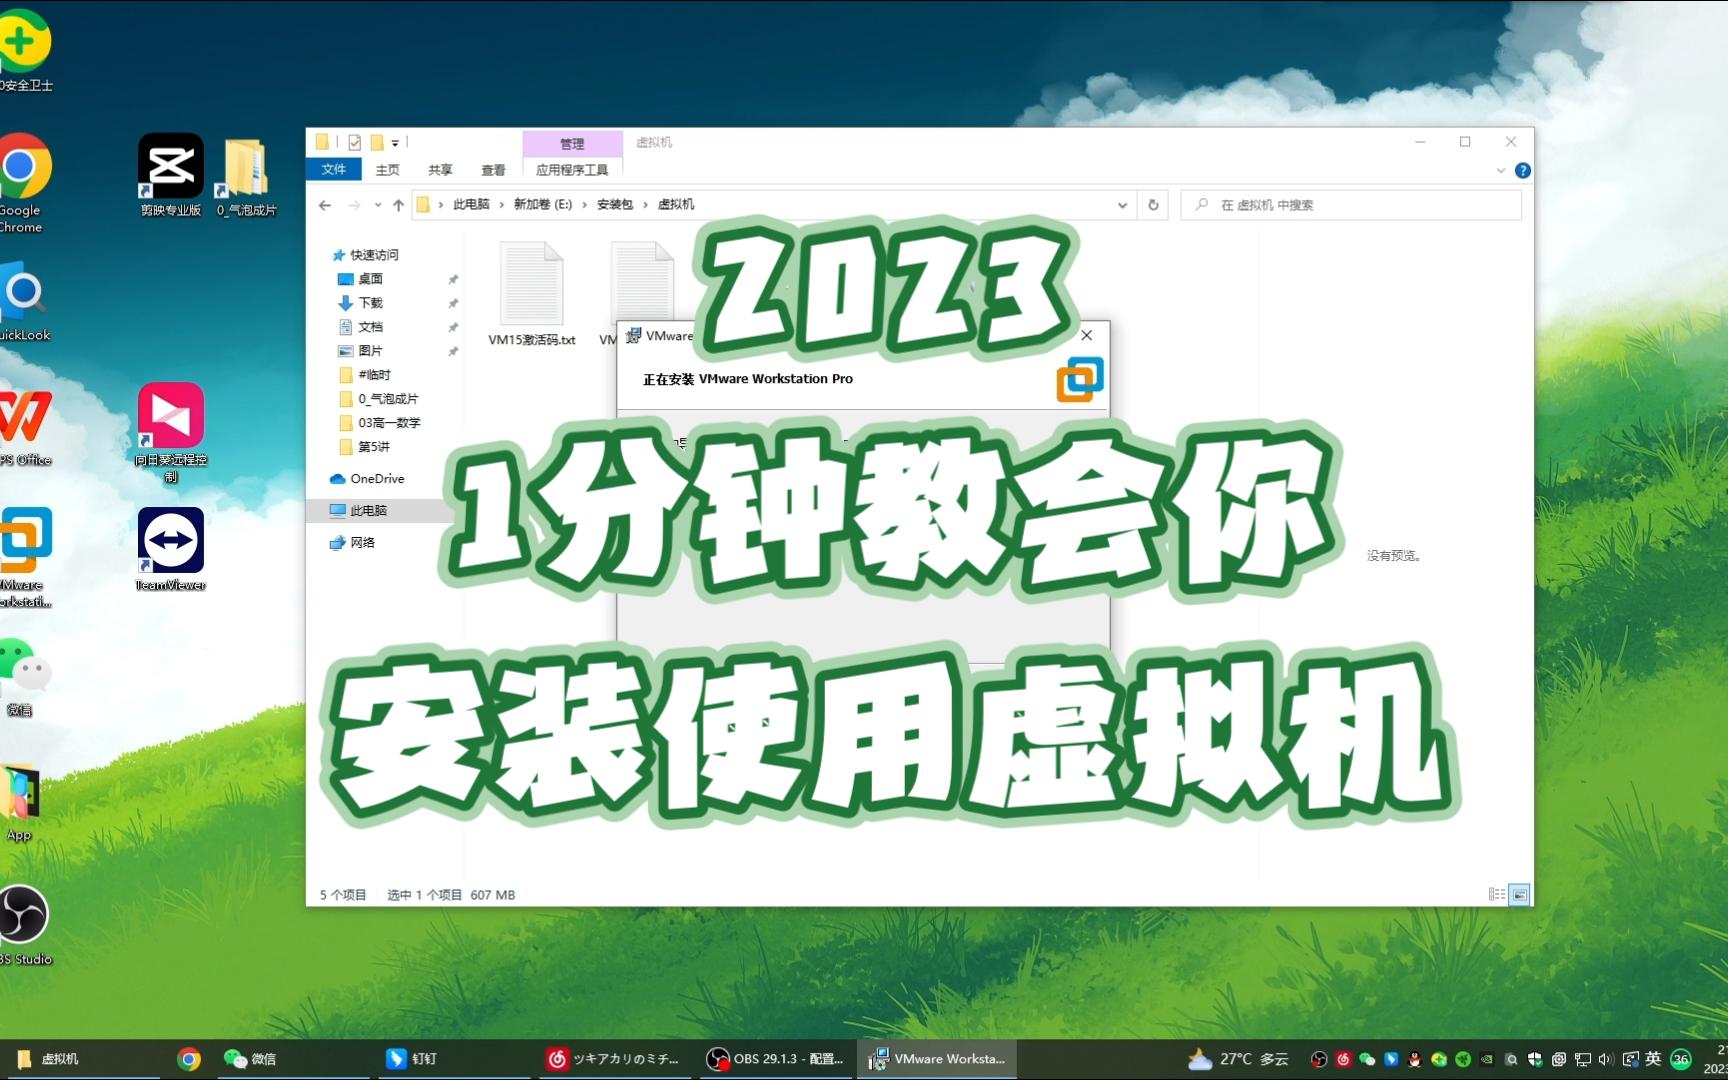This screenshot has width=1728, height=1080.
Task: Open NVIDIA settings from the system tray
Action: click(1487, 1059)
